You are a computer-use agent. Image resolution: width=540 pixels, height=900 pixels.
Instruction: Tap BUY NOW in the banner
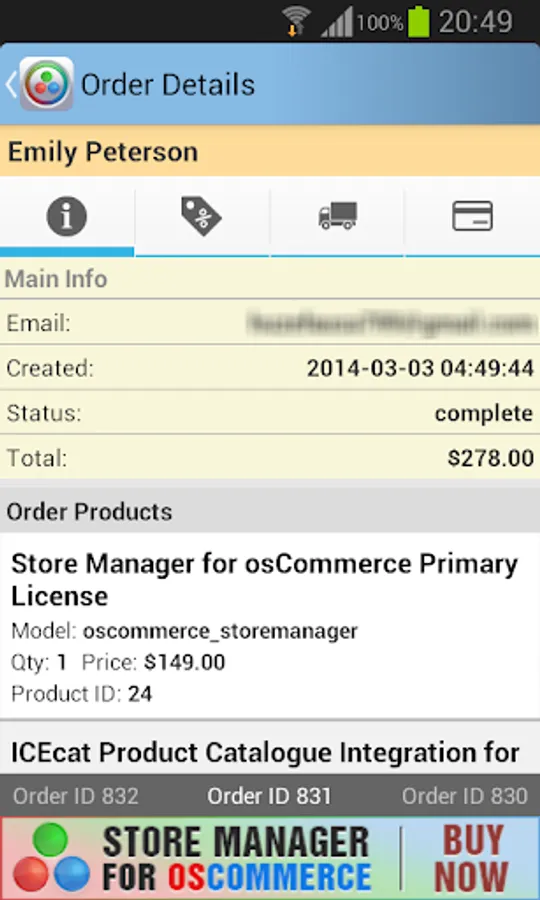tap(471, 859)
